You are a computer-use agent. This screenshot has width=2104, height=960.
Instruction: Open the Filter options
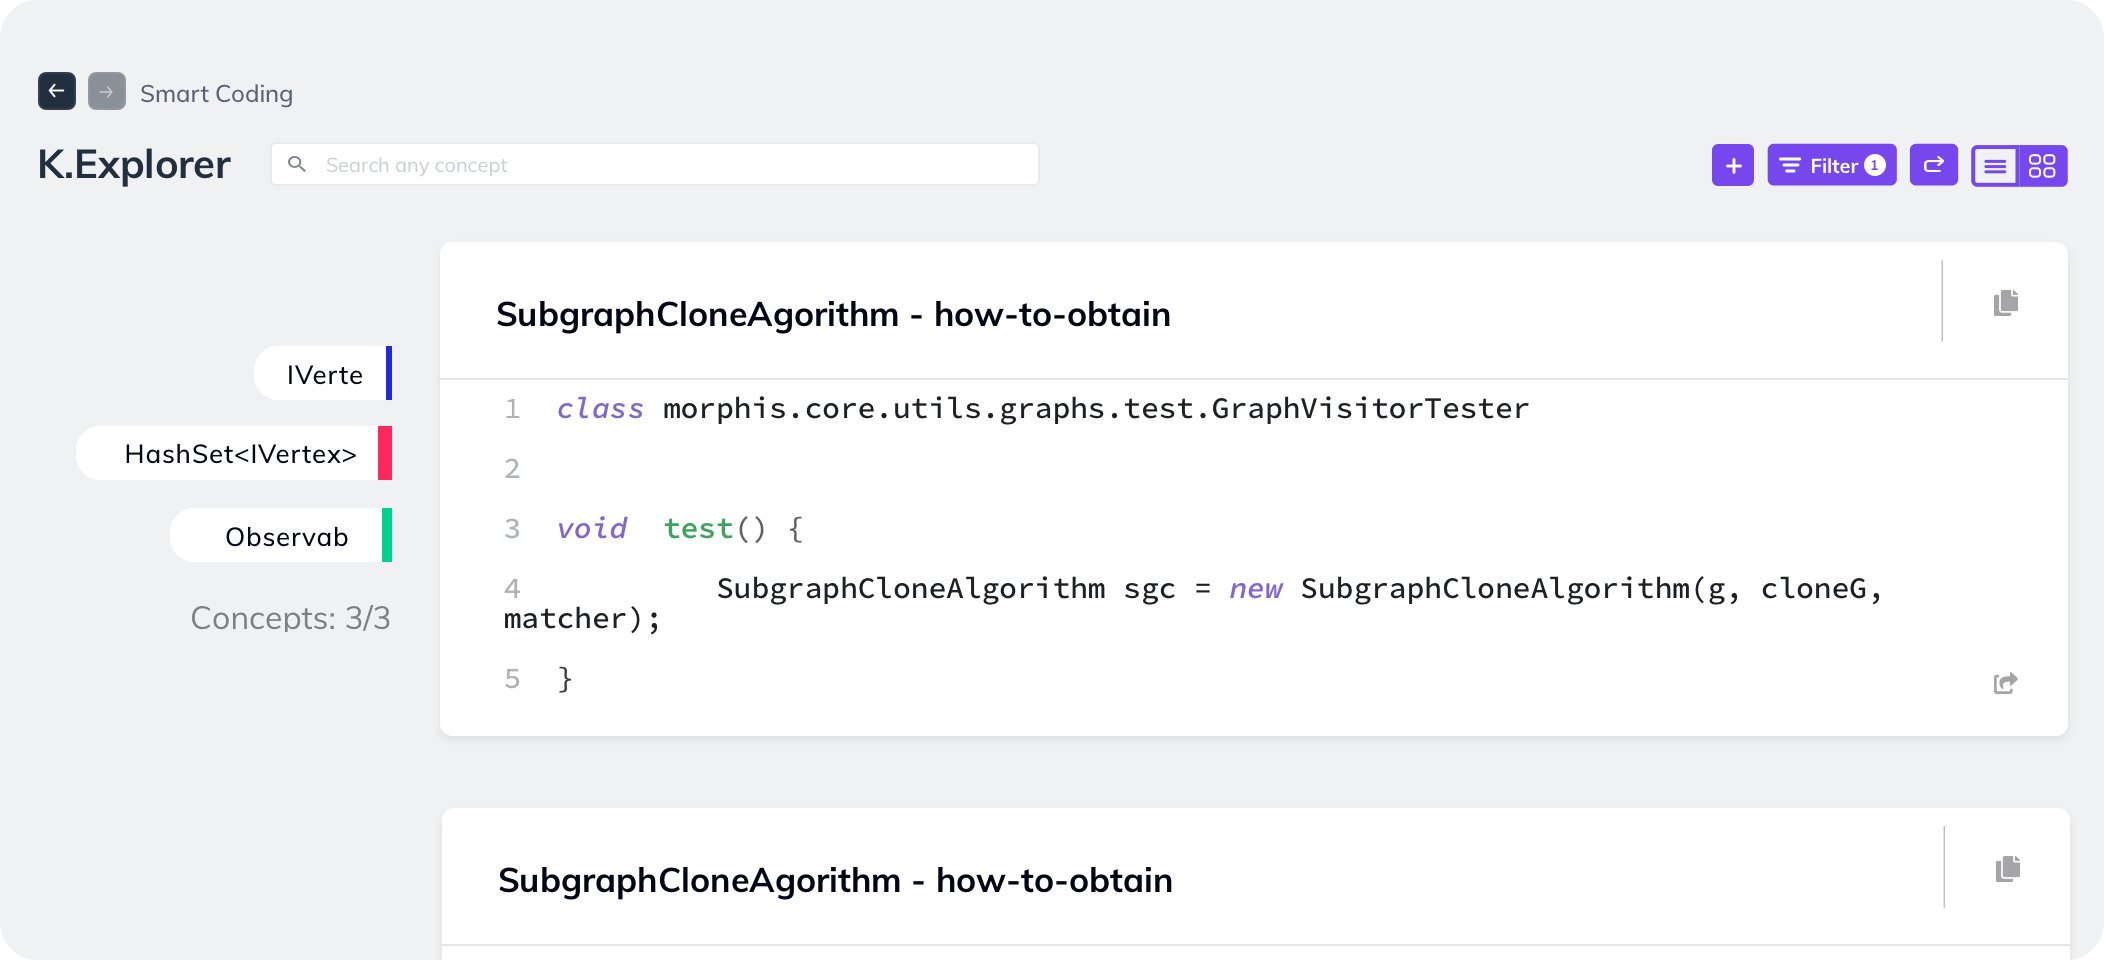[x=1831, y=166]
